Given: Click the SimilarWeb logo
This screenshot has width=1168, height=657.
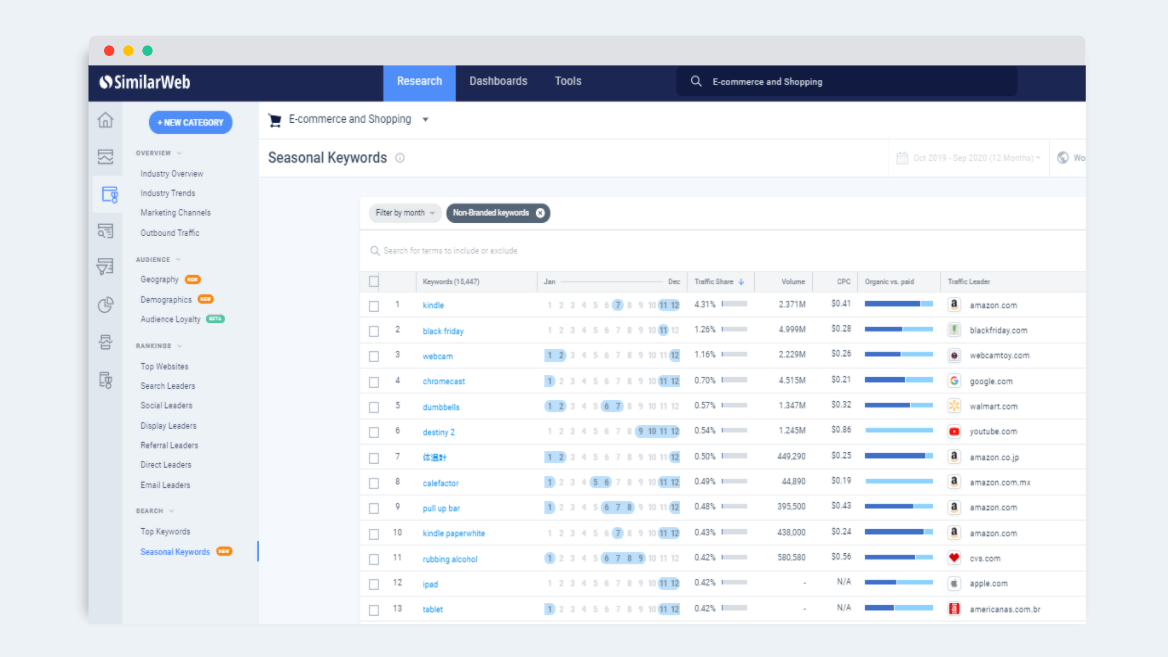Looking at the screenshot, I should (x=145, y=82).
